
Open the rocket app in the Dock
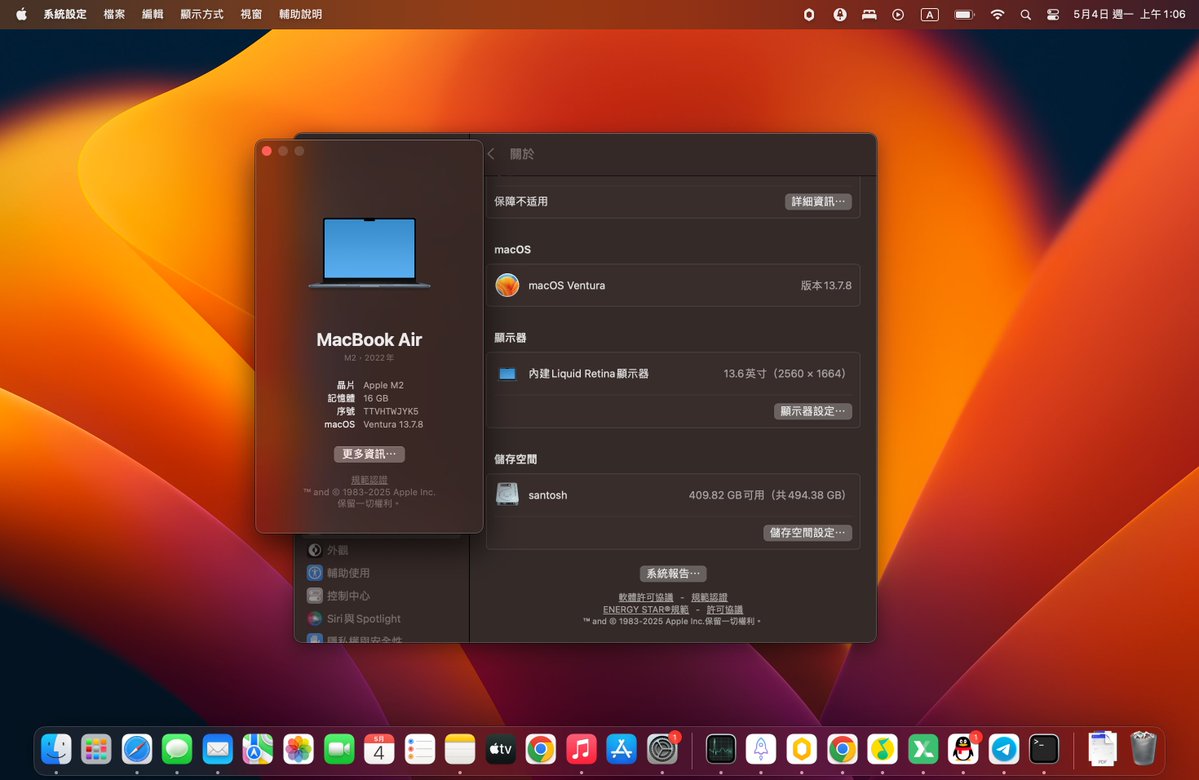tap(761, 749)
